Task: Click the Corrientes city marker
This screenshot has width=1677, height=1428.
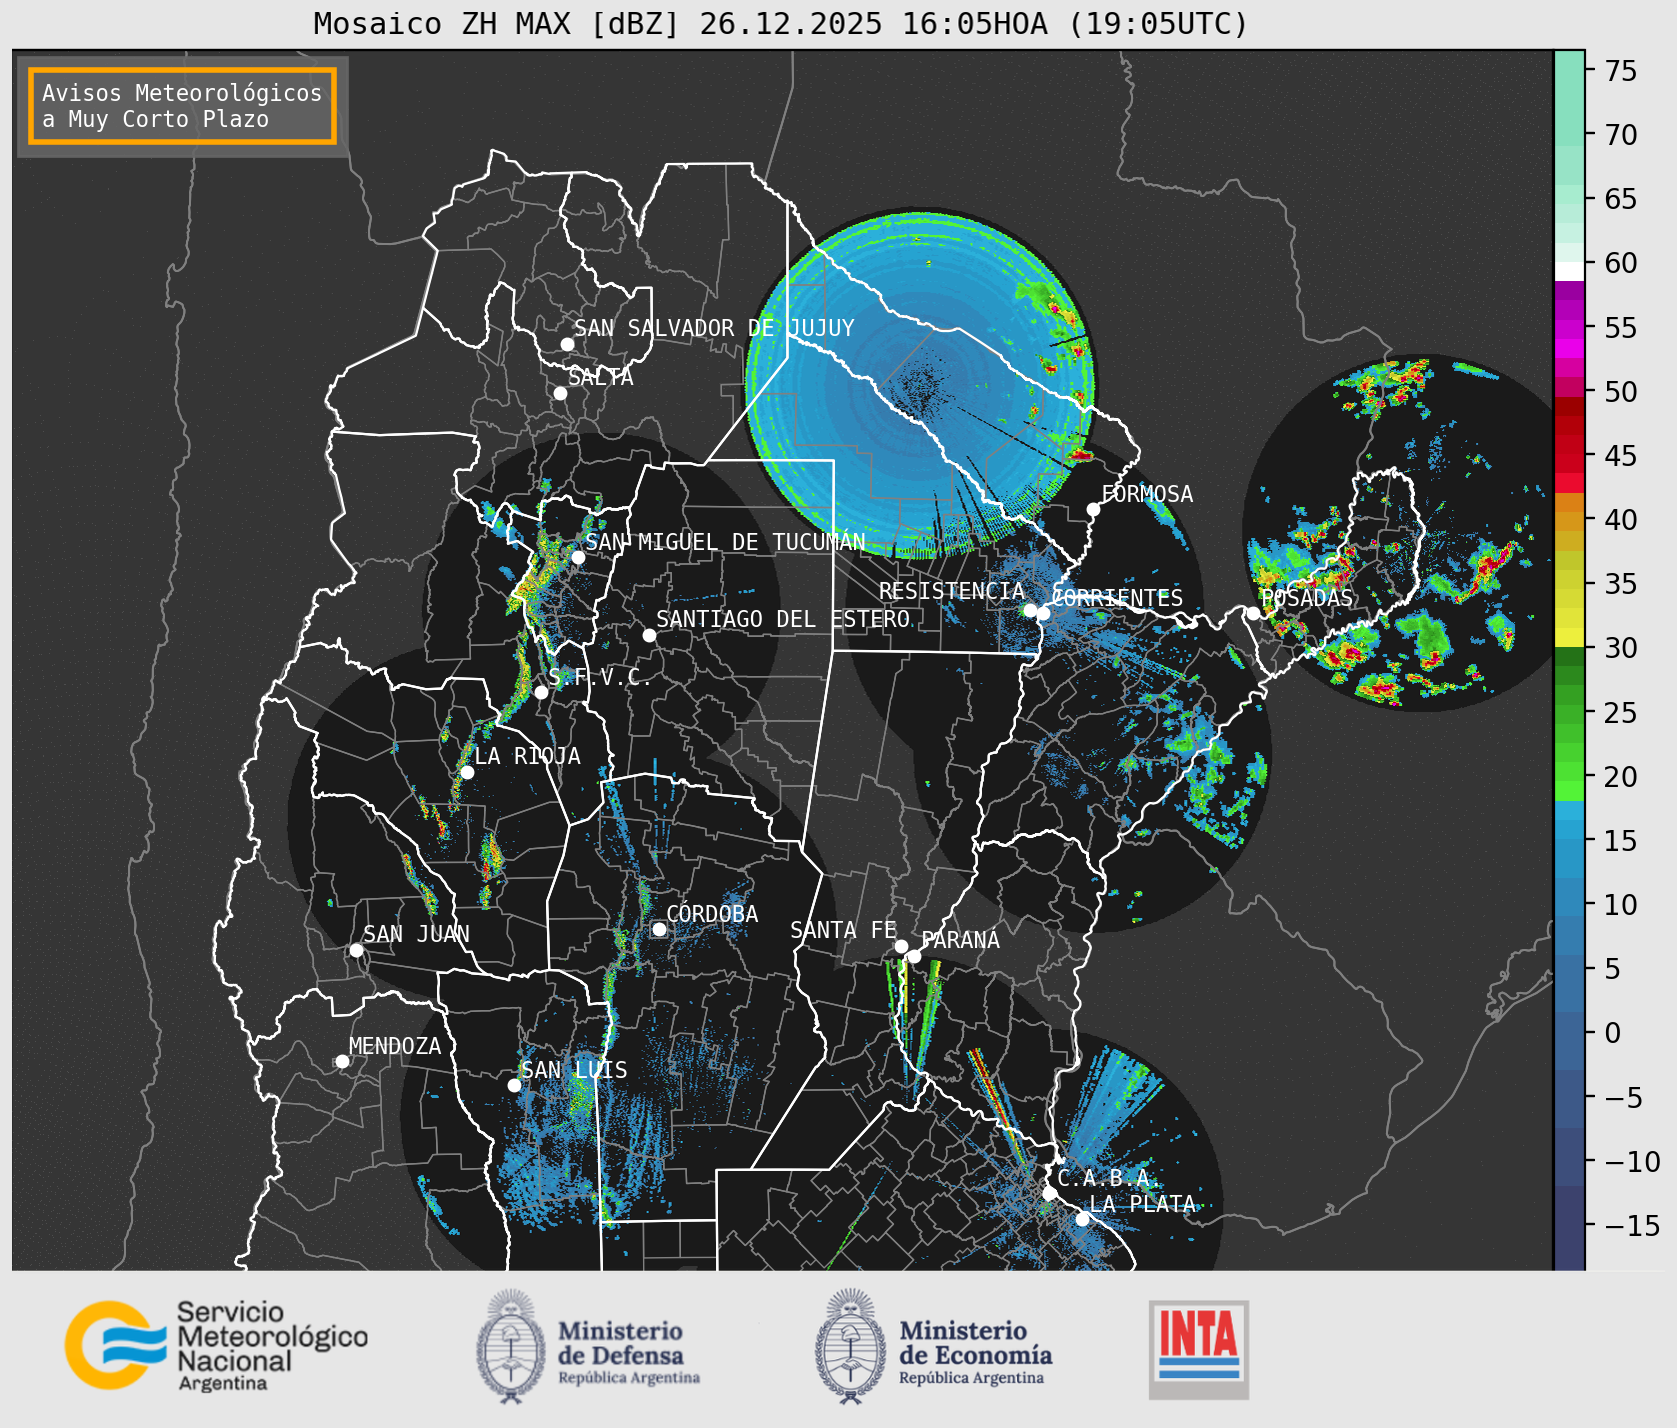Action: [x=1044, y=613]
